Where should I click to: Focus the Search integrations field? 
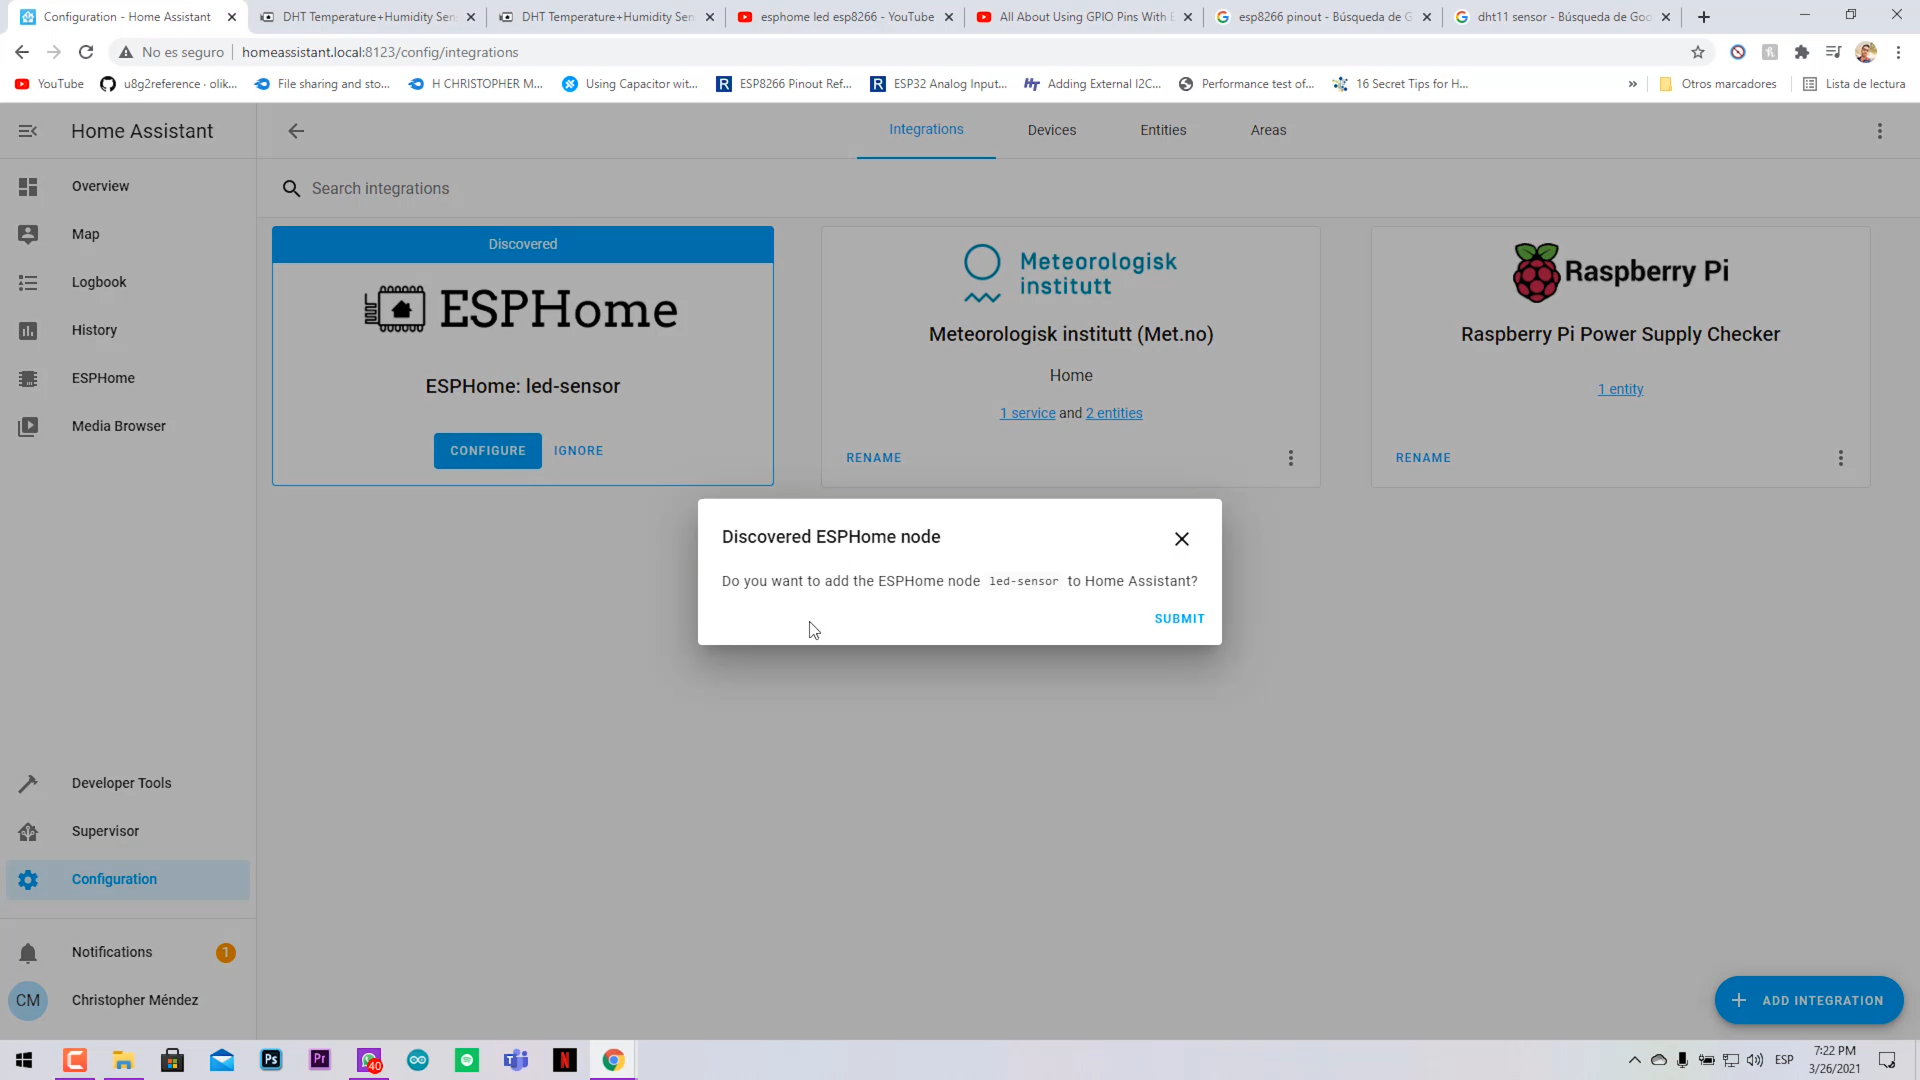380,189
